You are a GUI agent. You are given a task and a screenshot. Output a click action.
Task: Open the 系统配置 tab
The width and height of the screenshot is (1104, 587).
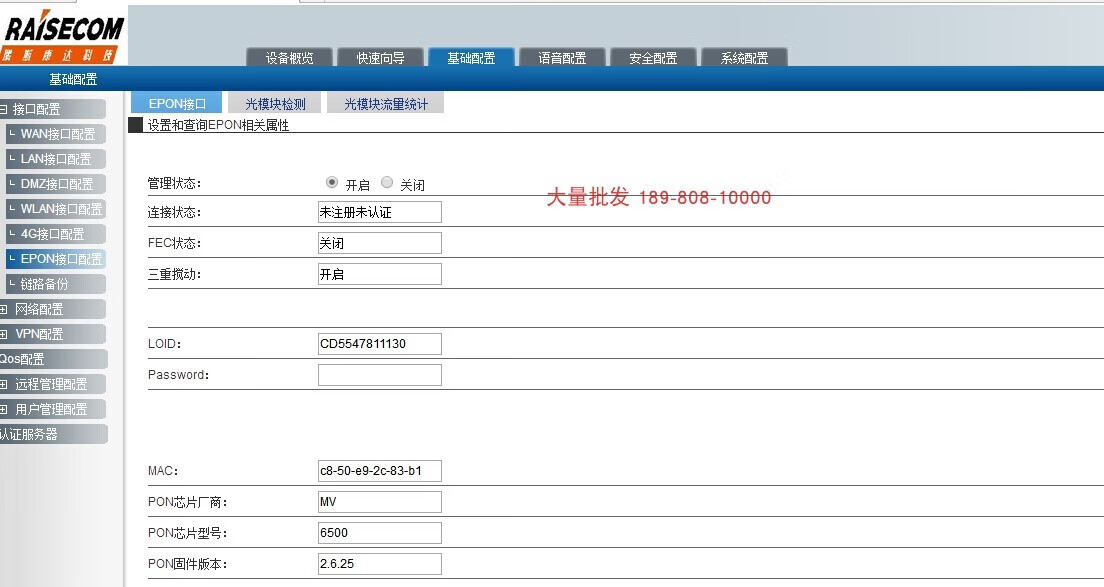pyautogui.click(x=744, y=58)
